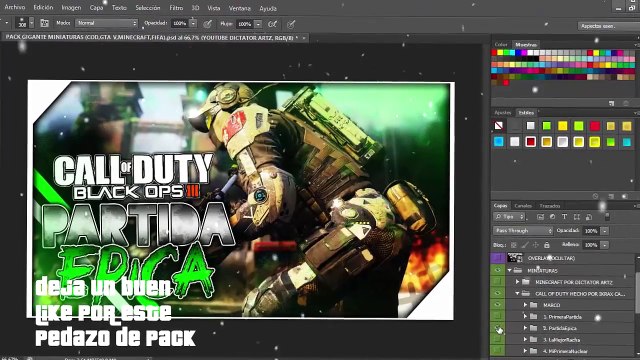The width and height of the screenshot is (640, 360).
Task: Click the delete swatch trash icon
Action: click(x=626, y=103)
